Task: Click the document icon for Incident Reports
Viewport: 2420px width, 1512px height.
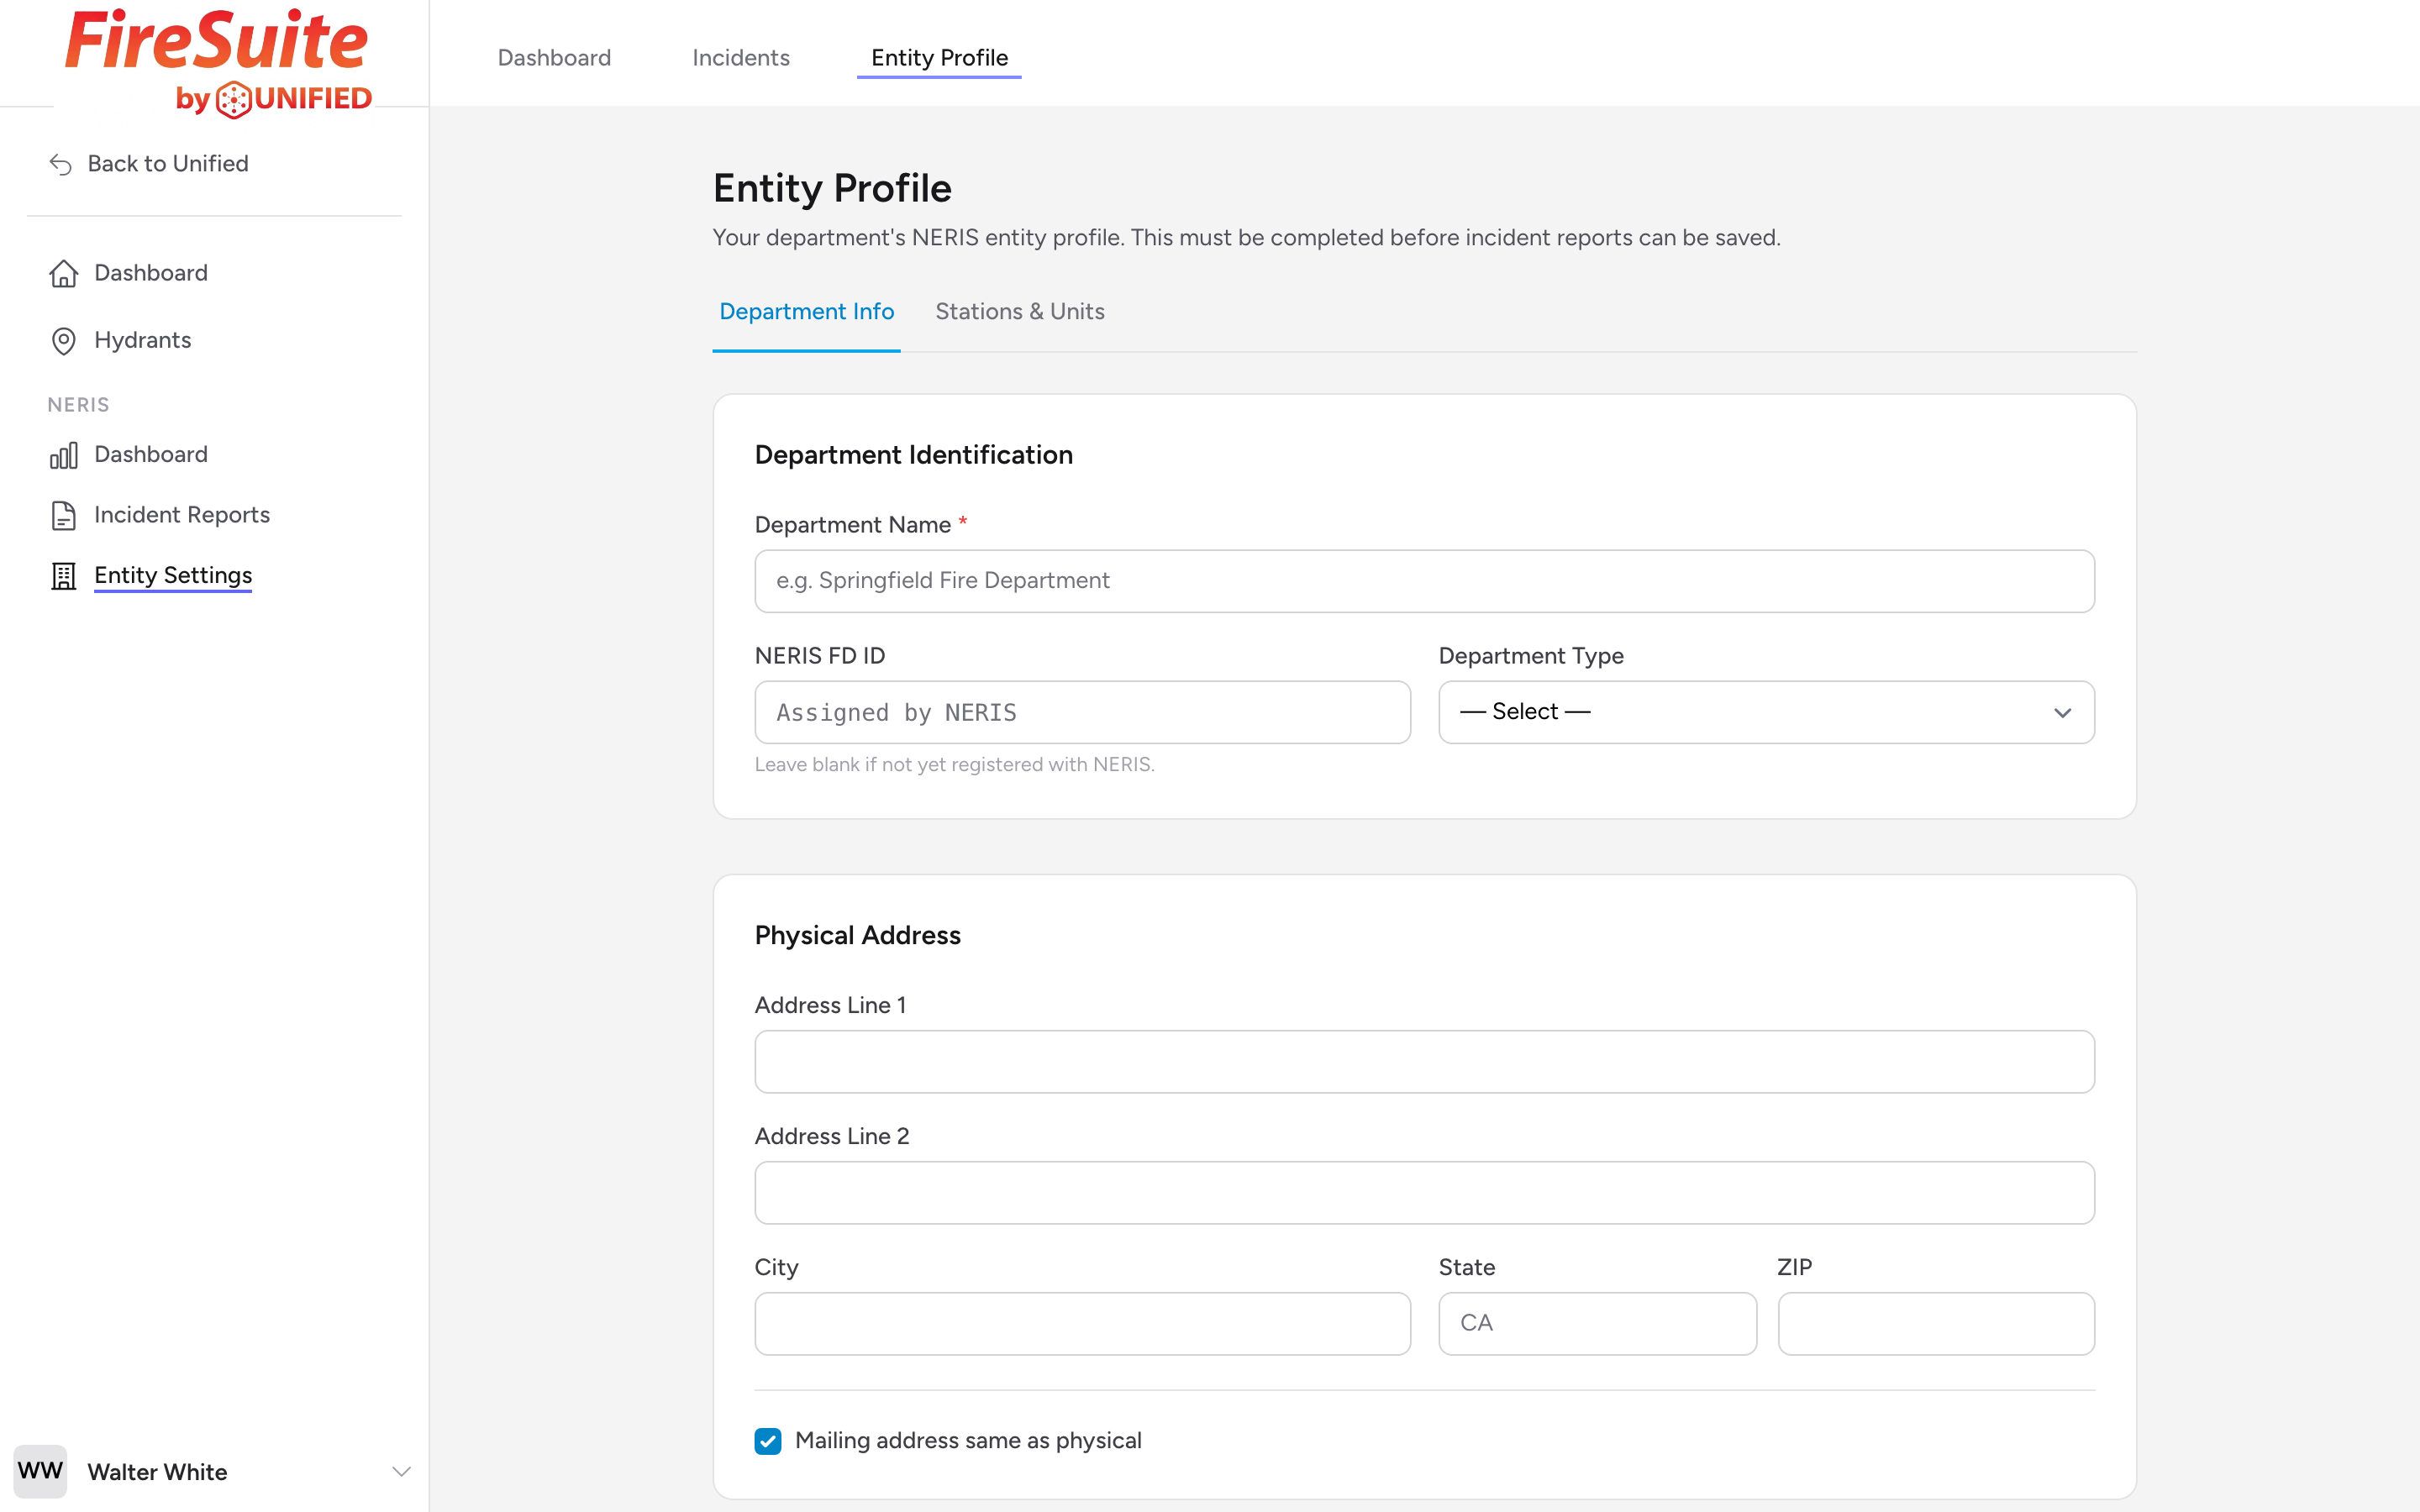Action: pyautogui.click(x=63, y=515)
